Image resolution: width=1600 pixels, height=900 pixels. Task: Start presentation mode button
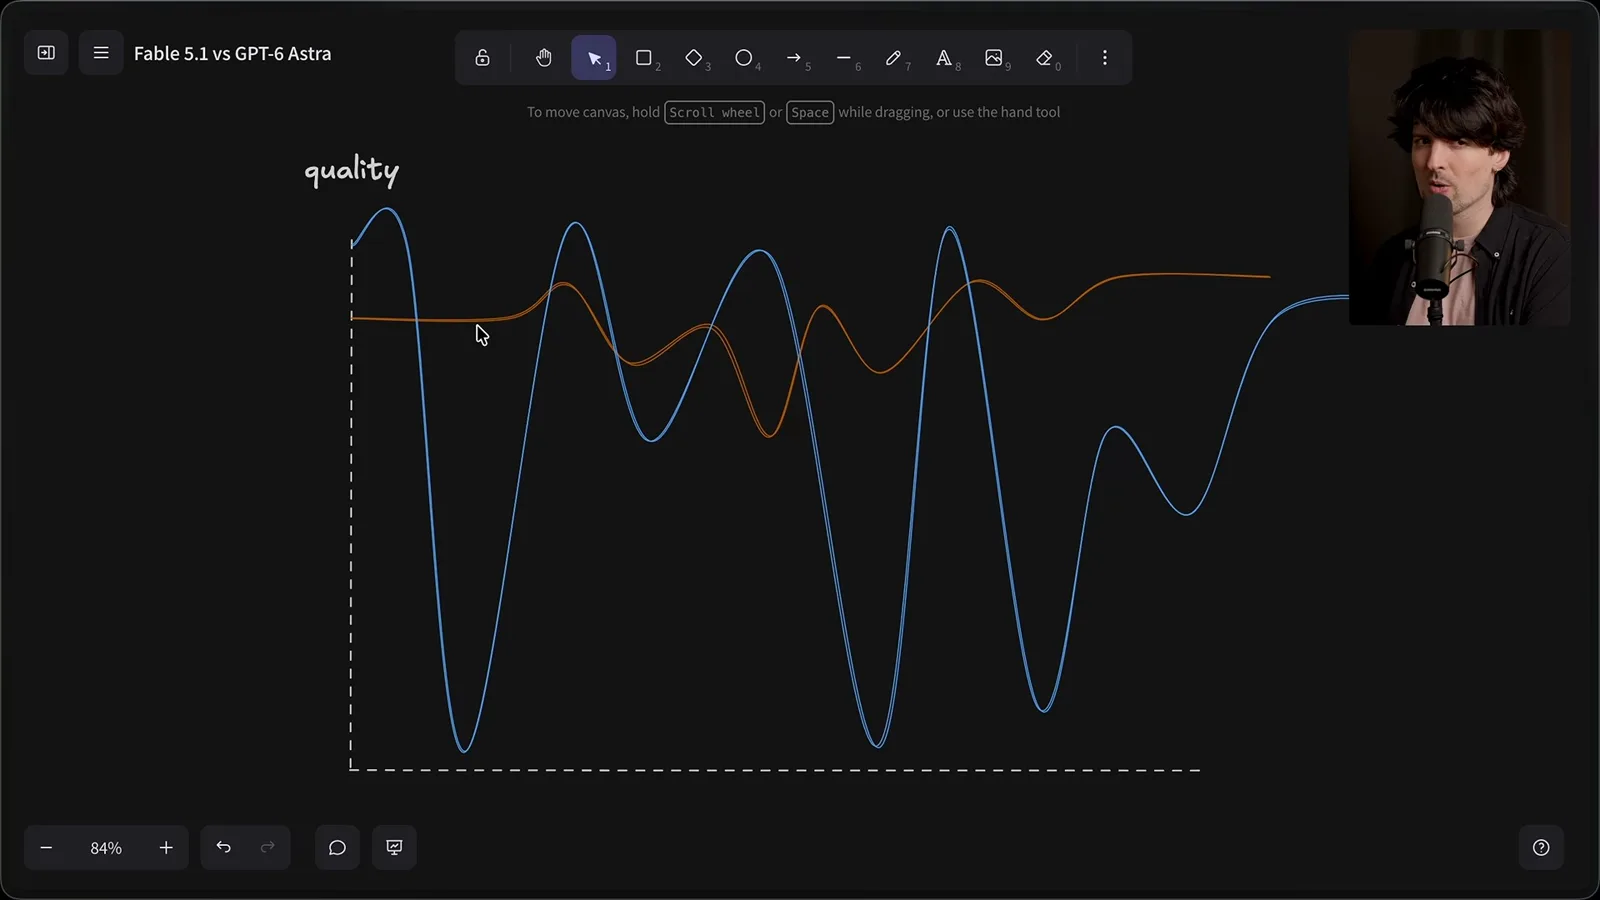pyautogui.click(x=394, y=847)
